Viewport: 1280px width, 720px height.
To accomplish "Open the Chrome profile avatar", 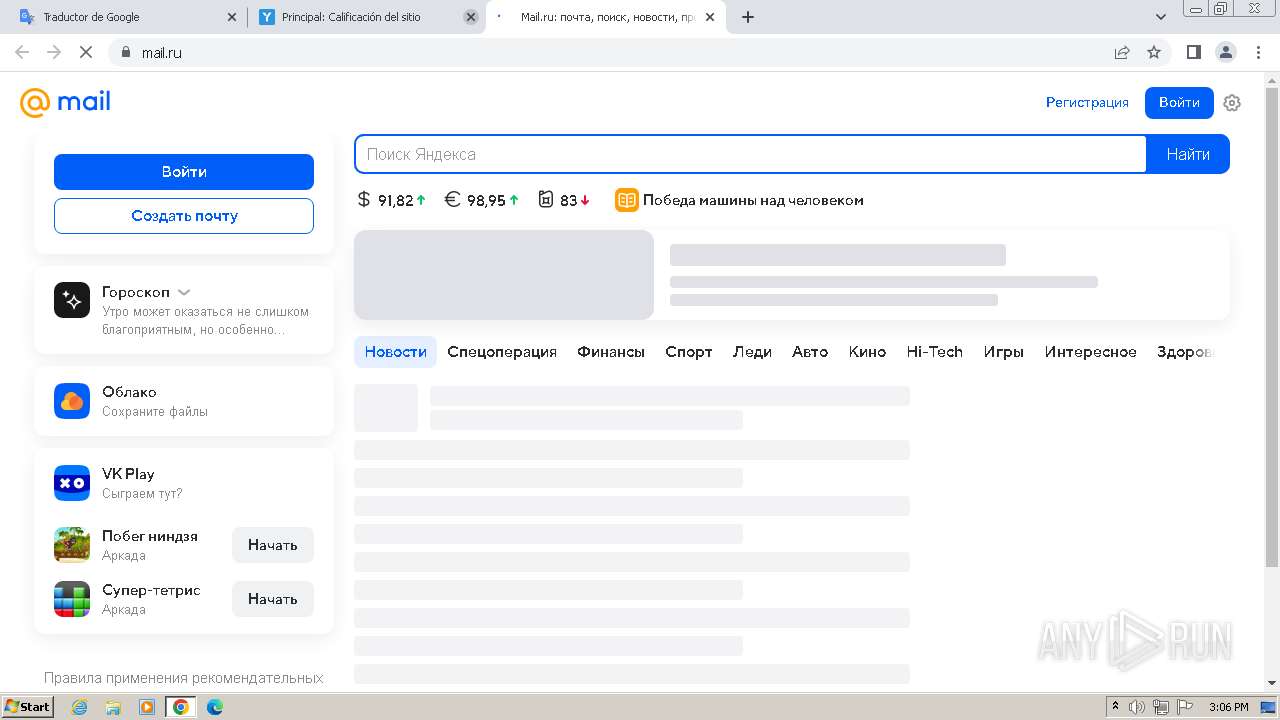I will pyautogui.click(x=1225, y=52).
